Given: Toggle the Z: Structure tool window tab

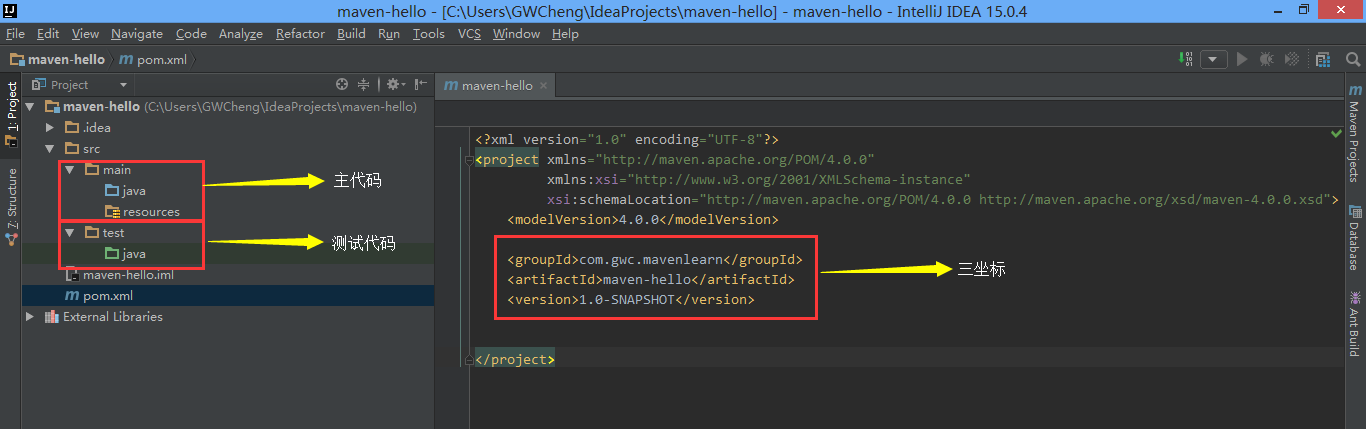Looking at the screenshot, I should pyautogui.click(x=11, y=207).
